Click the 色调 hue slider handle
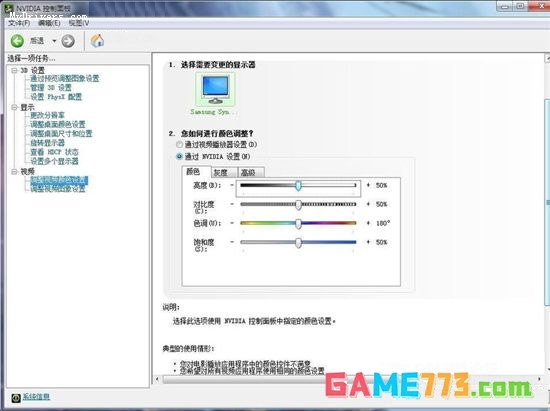 point(298,224)
